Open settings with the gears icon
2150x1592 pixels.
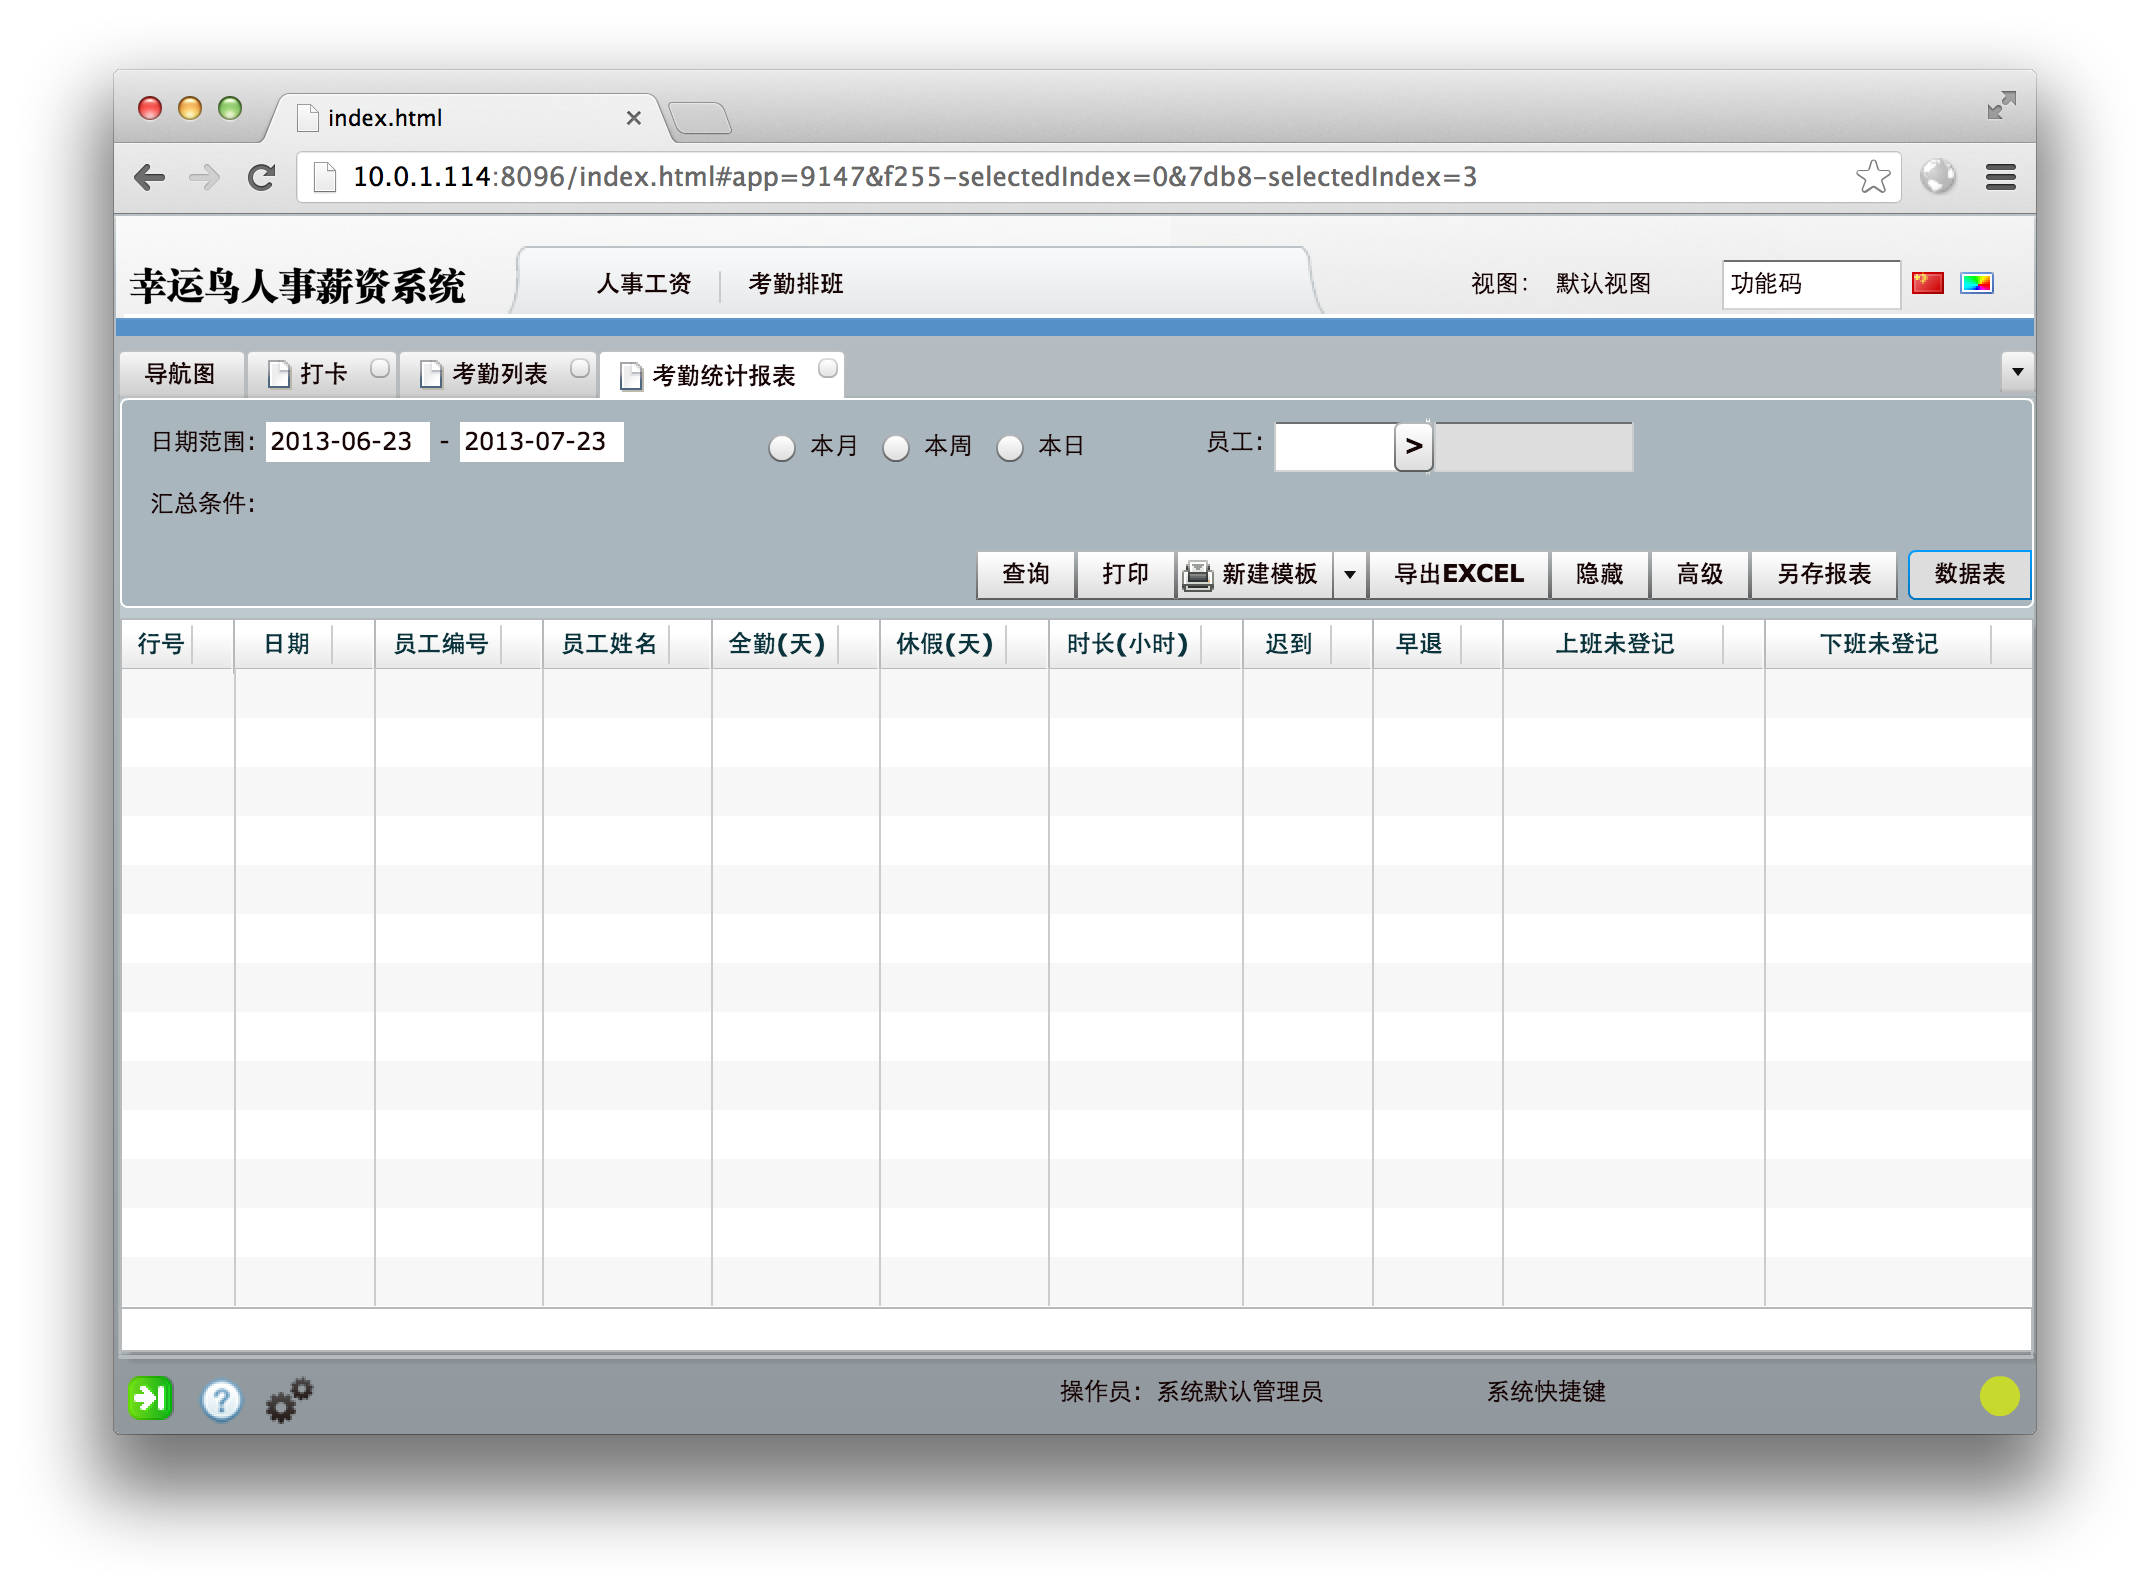(289, 1399)
